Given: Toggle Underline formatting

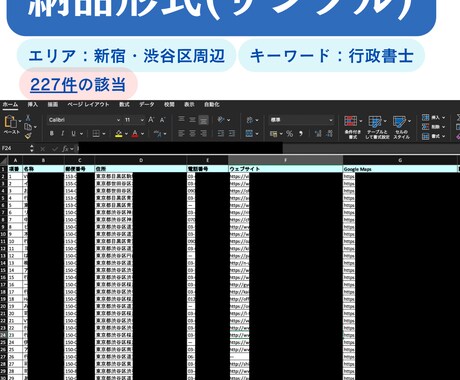Looking at the screenshot, I should pos(73,133).
